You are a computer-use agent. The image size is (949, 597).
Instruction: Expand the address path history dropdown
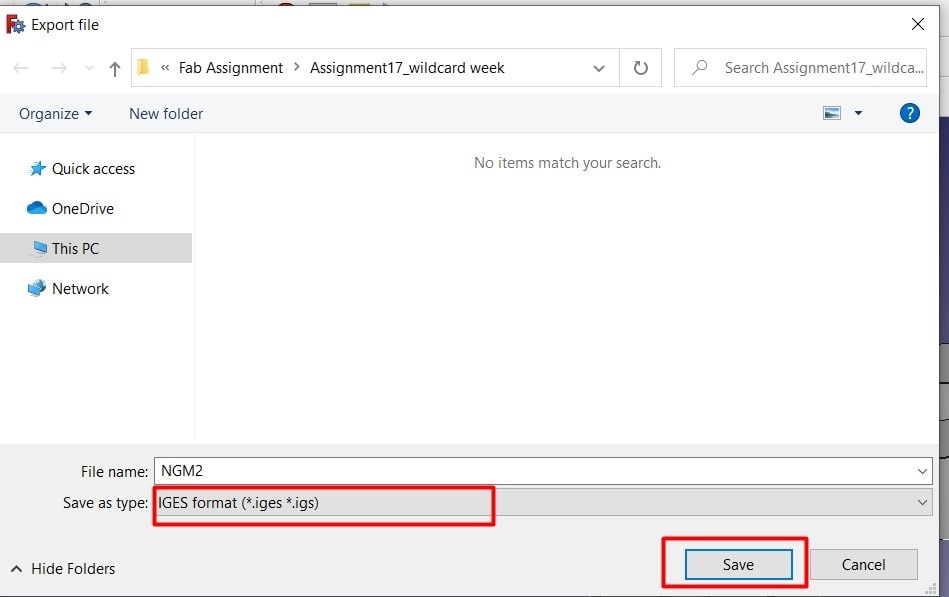click(599, 68)
